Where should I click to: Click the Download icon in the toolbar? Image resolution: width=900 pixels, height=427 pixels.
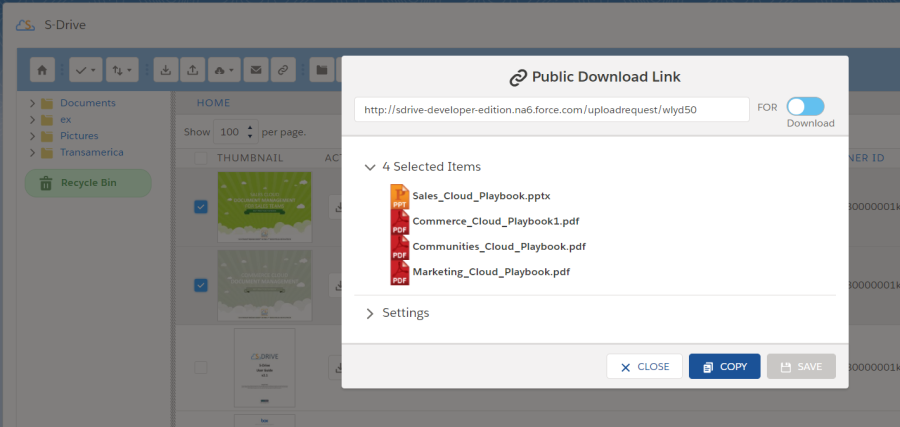[x=166, y=70]
